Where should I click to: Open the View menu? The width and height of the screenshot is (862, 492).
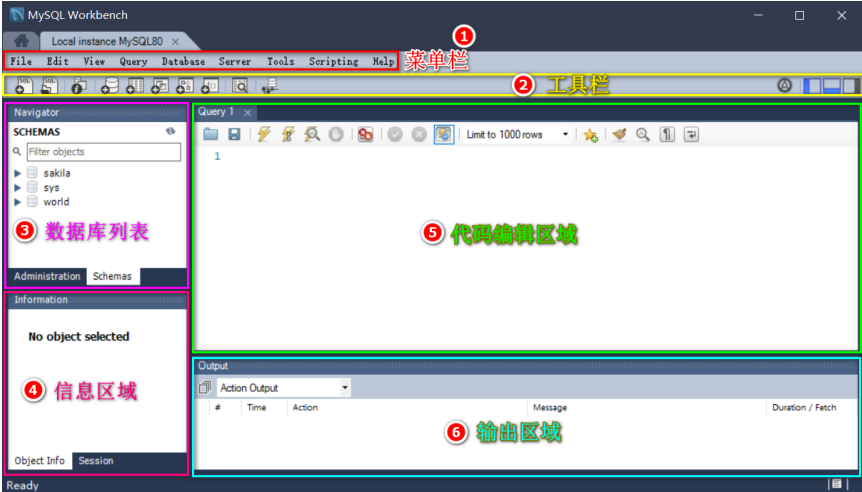(x=94, y=61)
